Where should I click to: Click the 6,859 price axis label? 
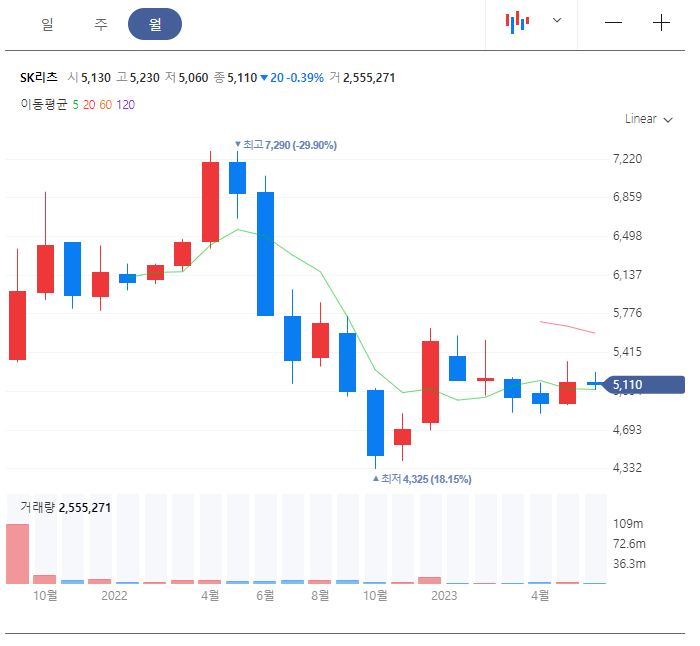tap(627, 197)
